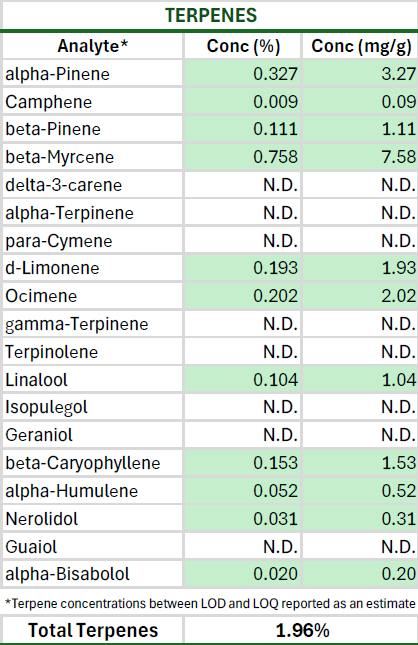Image resolution: width=418 pixels, height=645 pixels.
Task: Select the Ocimene 2.02 mg/g cell
Action: point(360,296)
